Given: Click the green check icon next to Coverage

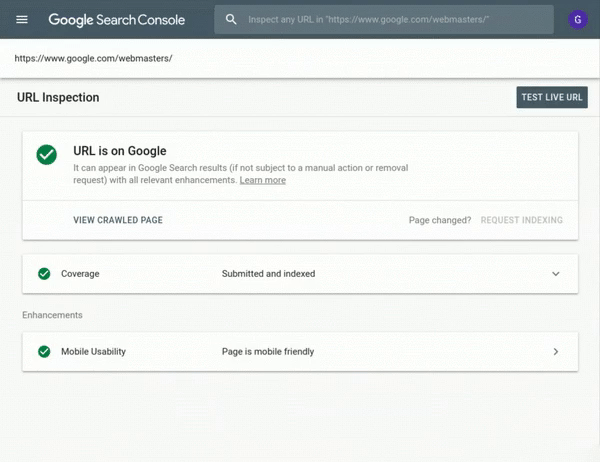Looking at the screenshot, I should coord(44,273).
